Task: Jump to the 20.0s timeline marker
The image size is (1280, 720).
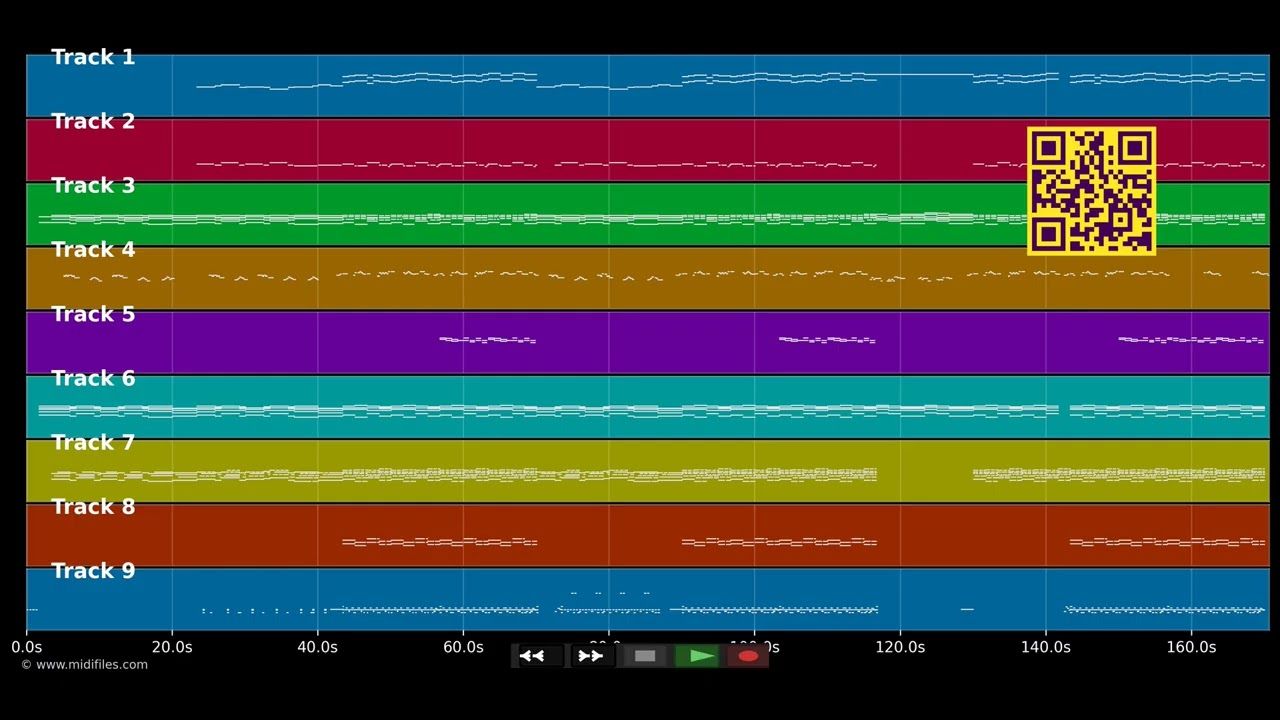Action: click(172, 647)
